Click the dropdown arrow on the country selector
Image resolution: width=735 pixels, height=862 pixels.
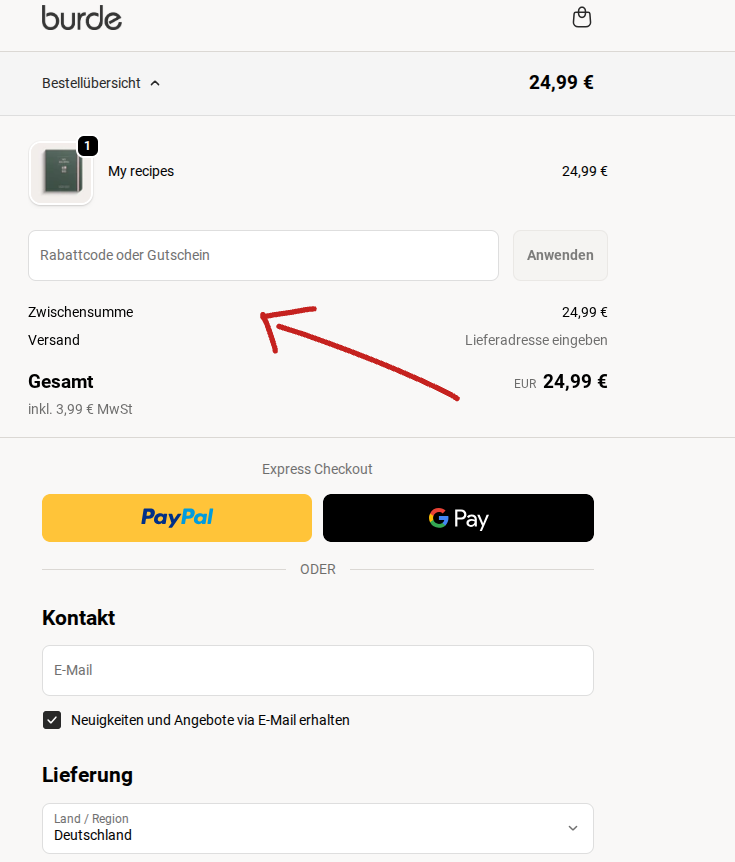pos(572,828)
